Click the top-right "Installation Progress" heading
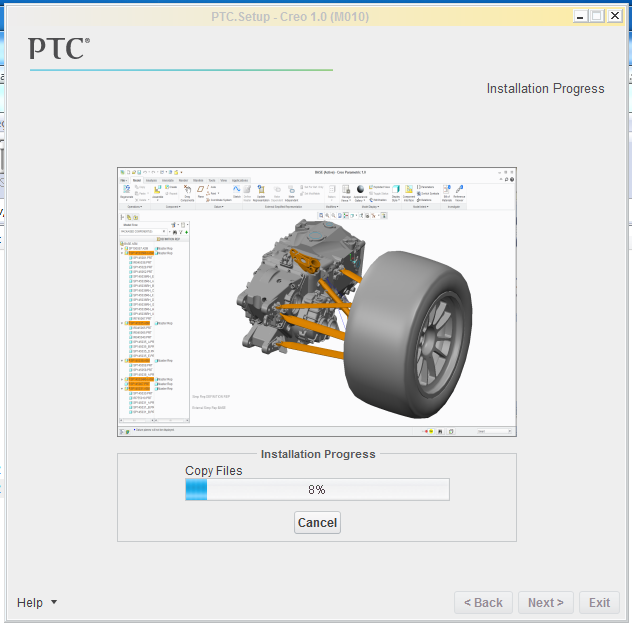 click(545, 88)
